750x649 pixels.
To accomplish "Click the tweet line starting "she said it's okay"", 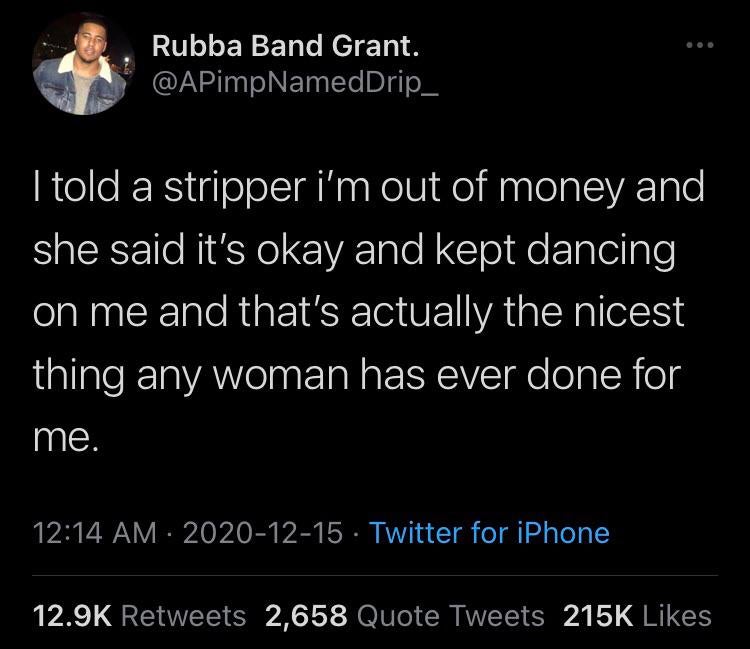I will pos(355,249).
